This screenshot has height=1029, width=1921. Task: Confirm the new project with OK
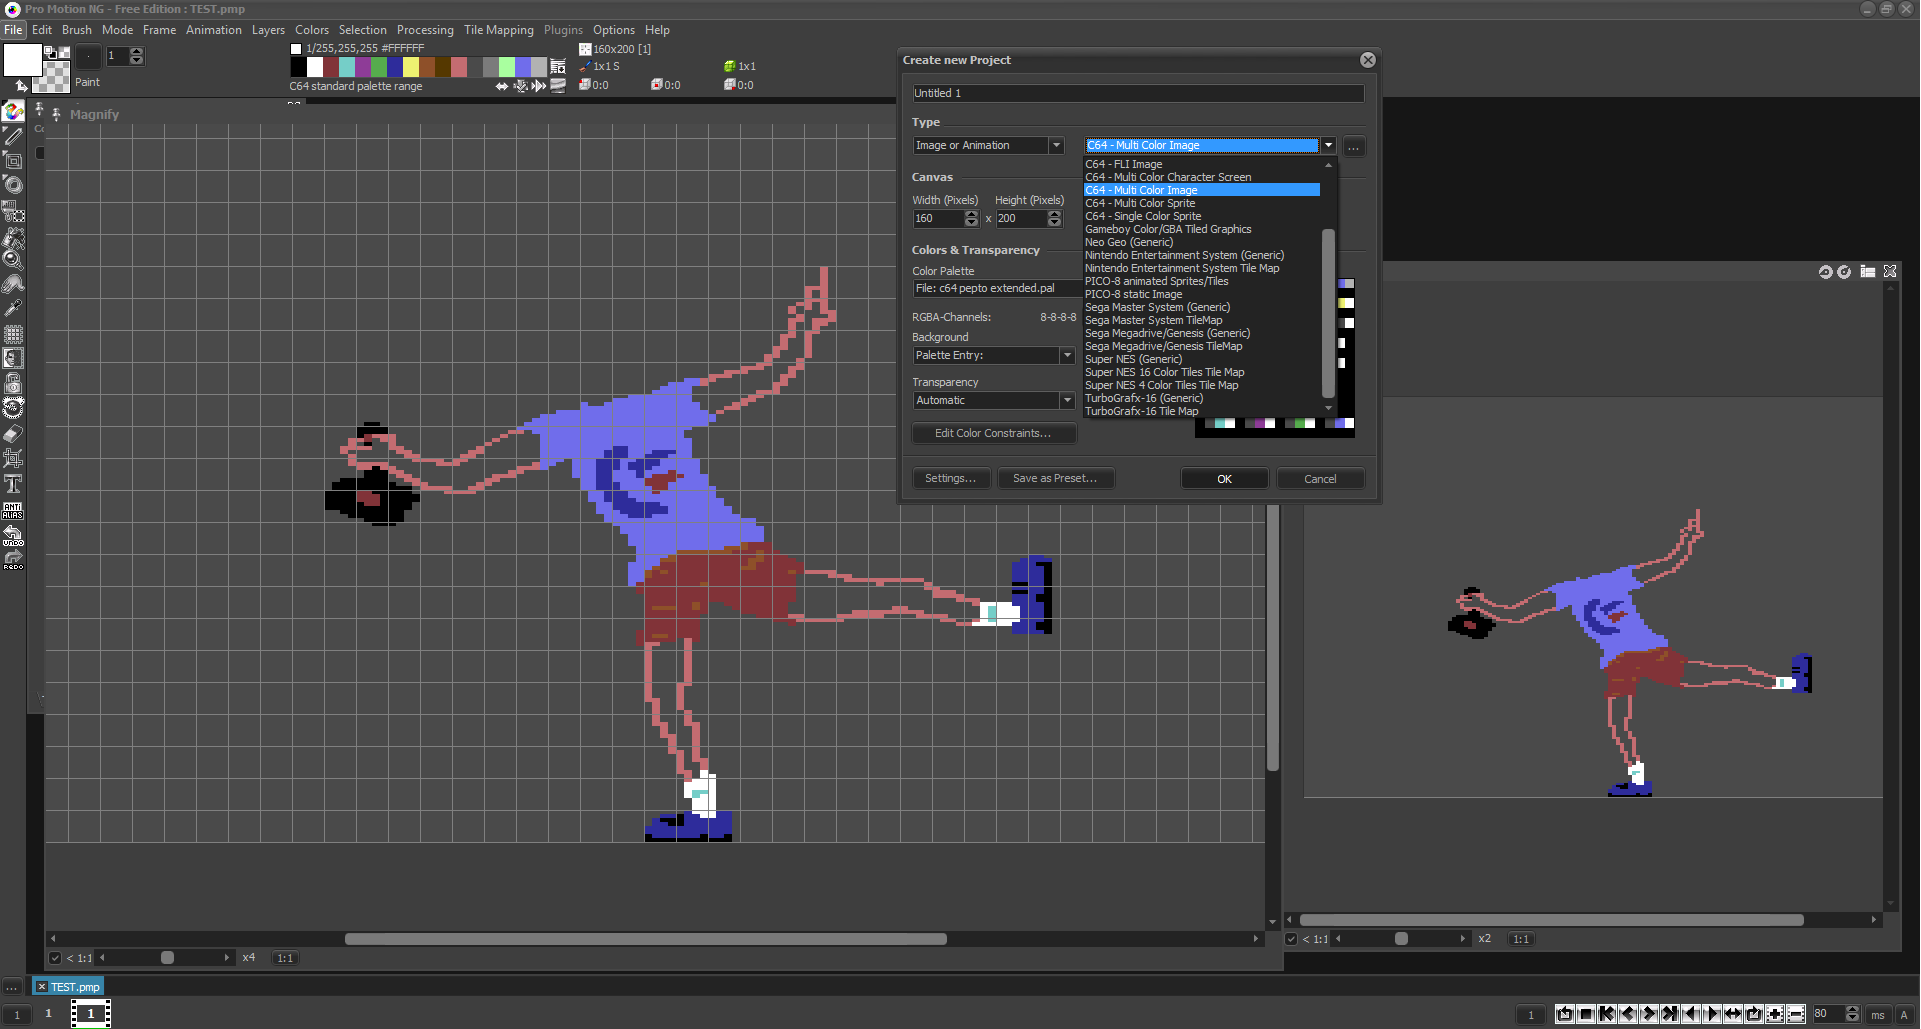[x=1224, y=479]
